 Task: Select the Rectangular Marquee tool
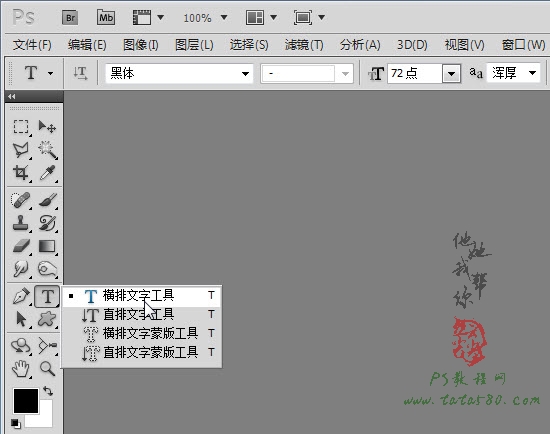pyautogui.click(x=21, y=127)
